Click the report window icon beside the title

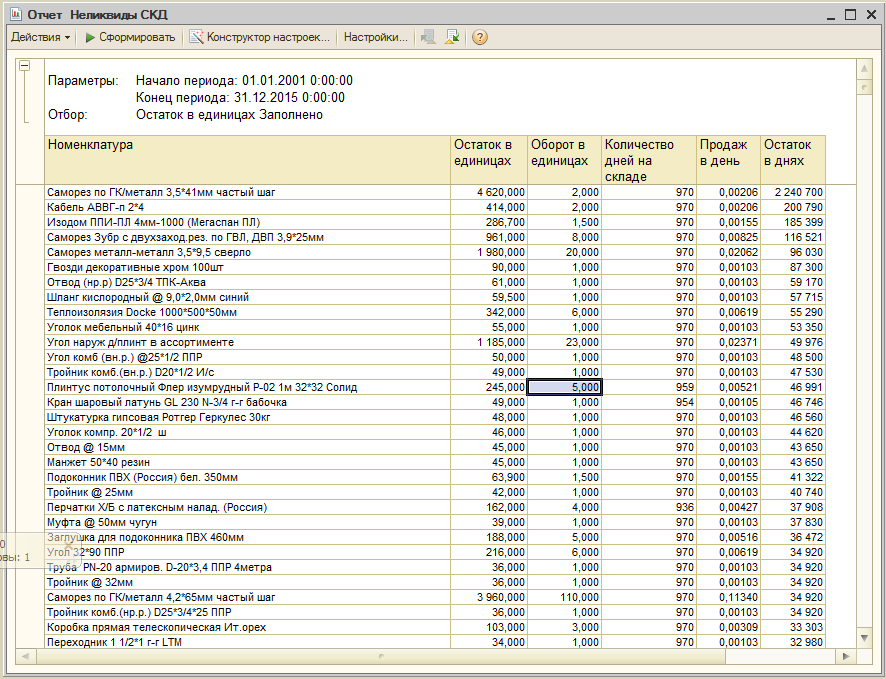pos(15,14)
